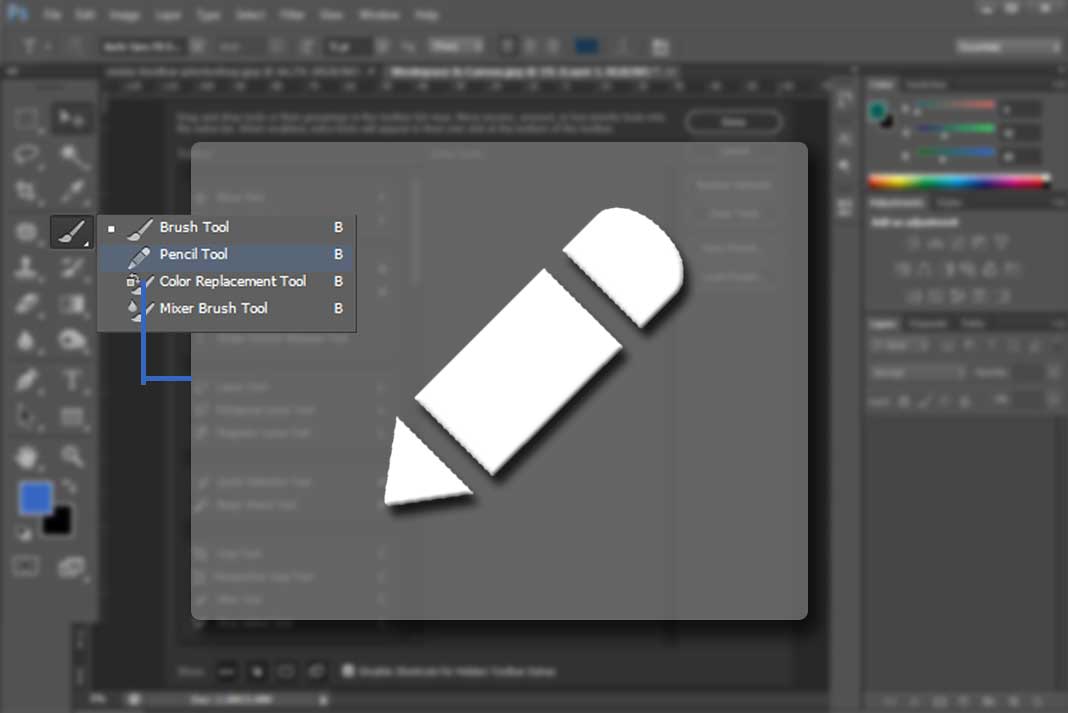This screenshot has width=1068, height=713.
Task: Open the blue foreground color swatch
Action: coord(35,498)
